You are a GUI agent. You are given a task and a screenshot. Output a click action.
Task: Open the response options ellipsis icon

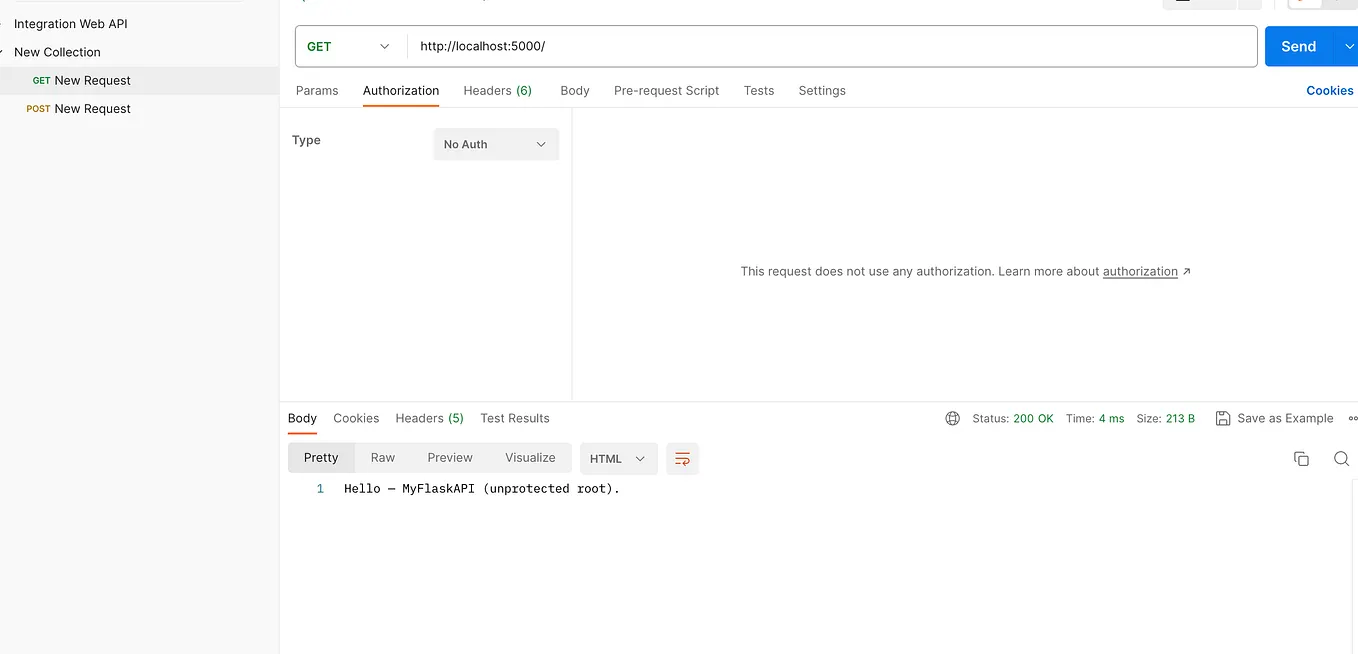1353,418
